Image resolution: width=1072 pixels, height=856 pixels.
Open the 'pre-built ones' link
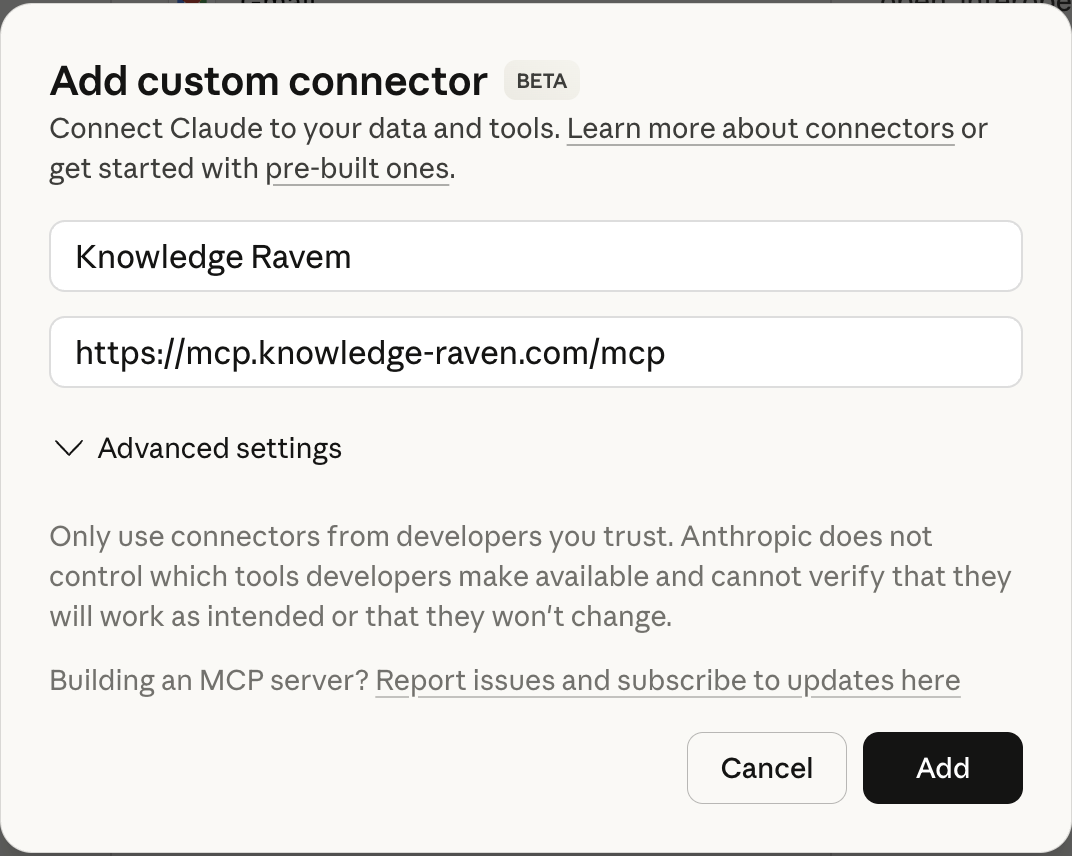(358, 168)
